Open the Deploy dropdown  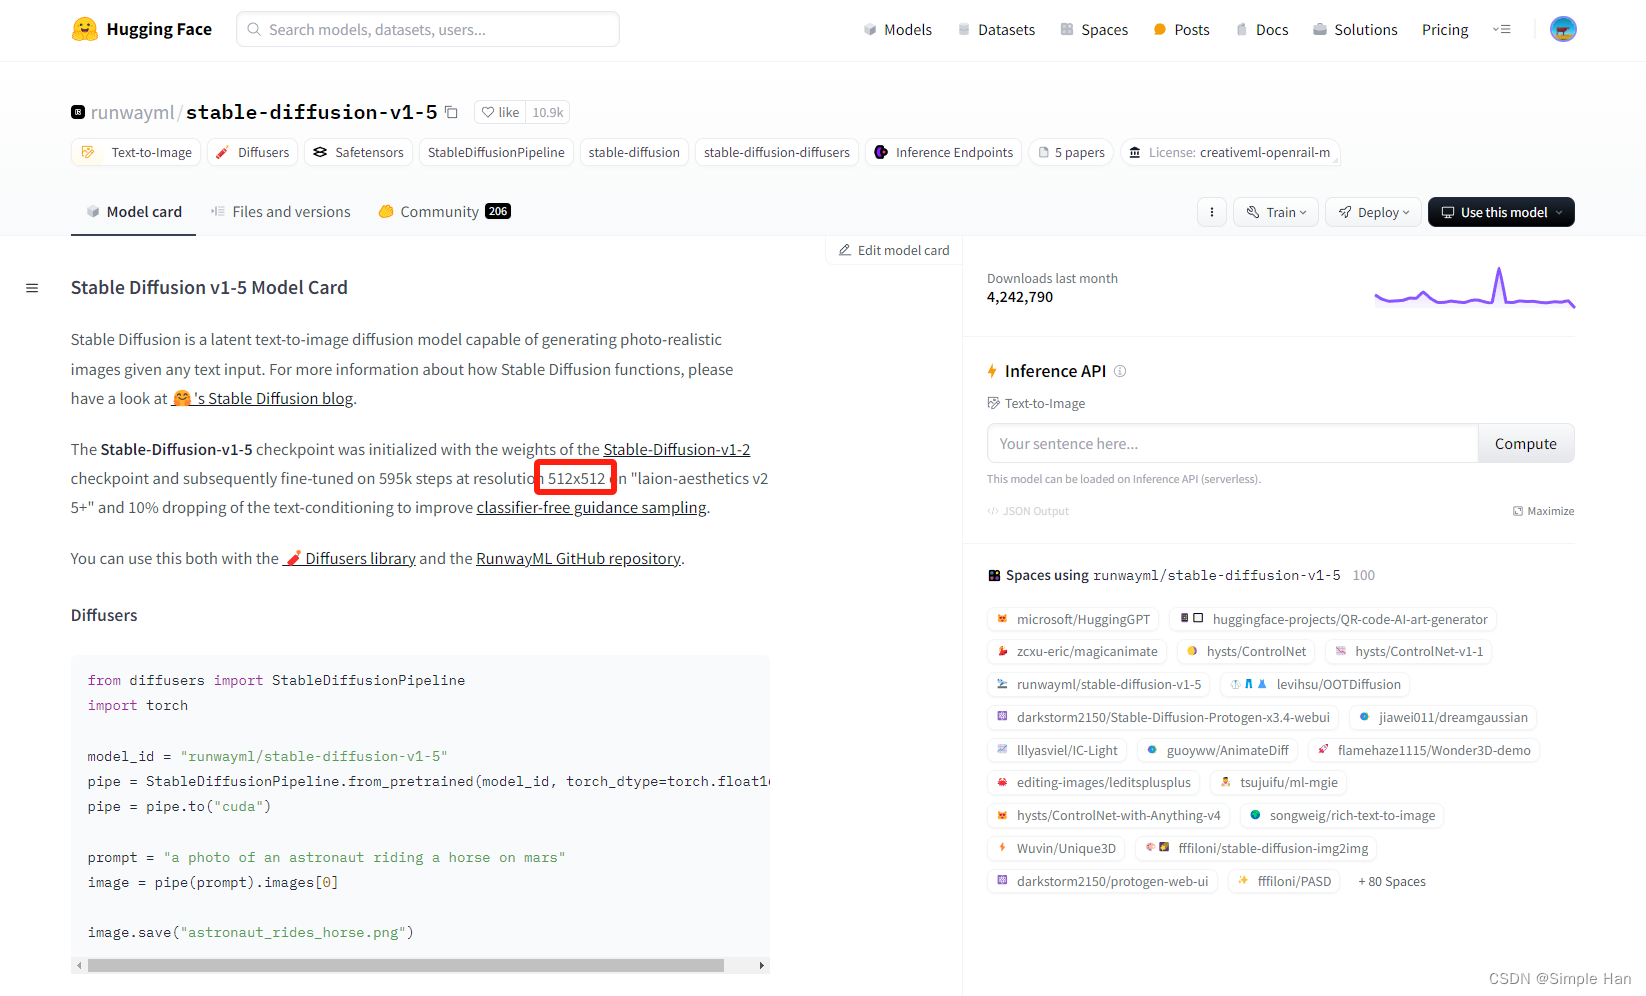[1374, 212]
